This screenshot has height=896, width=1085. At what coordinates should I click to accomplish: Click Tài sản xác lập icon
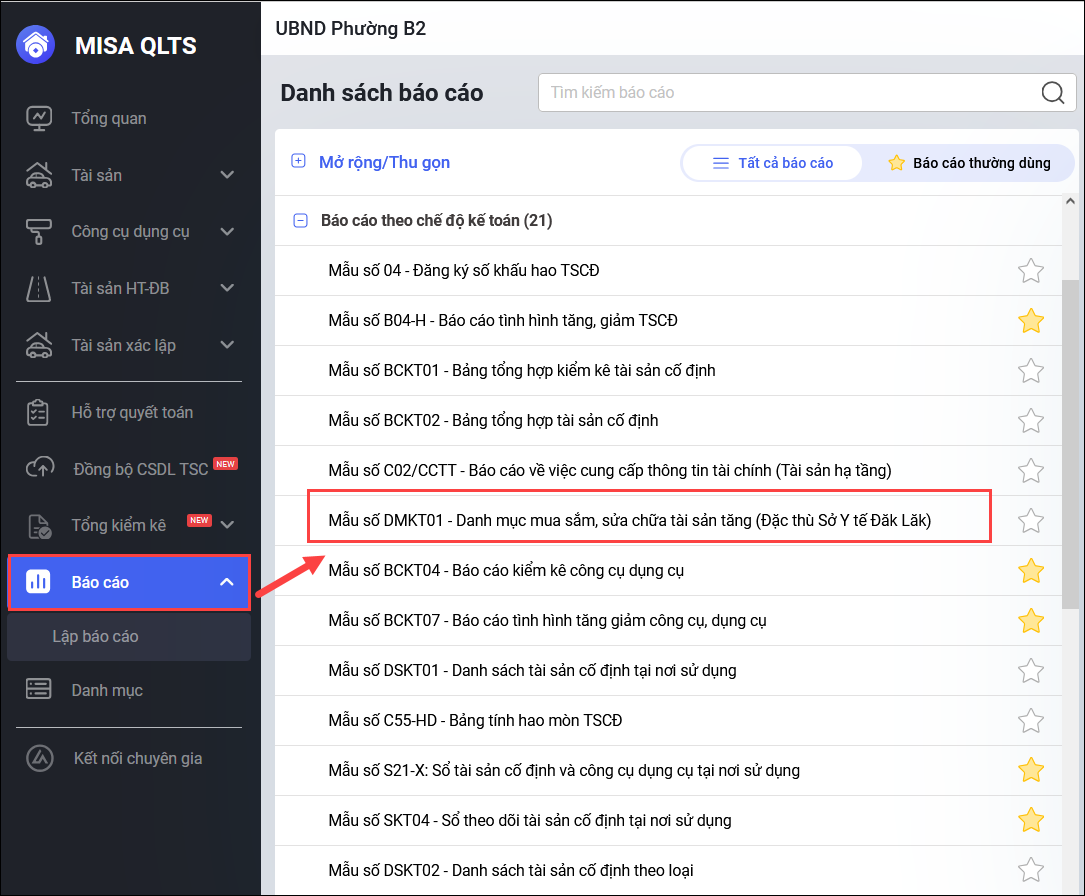[x=39, y=345]
